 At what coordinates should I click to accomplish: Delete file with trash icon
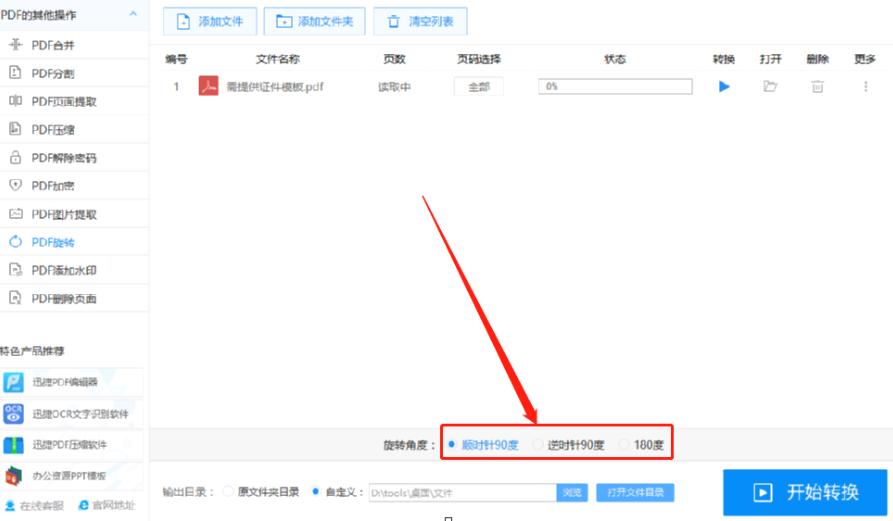click(817, 87)
